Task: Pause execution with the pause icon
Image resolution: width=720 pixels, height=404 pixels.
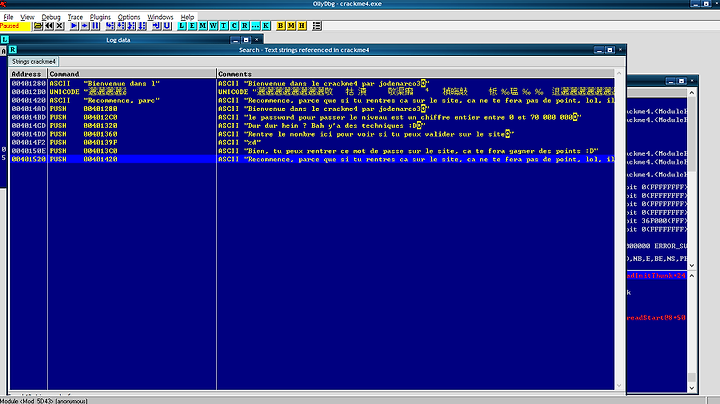Action: click(x=95, y=26)
